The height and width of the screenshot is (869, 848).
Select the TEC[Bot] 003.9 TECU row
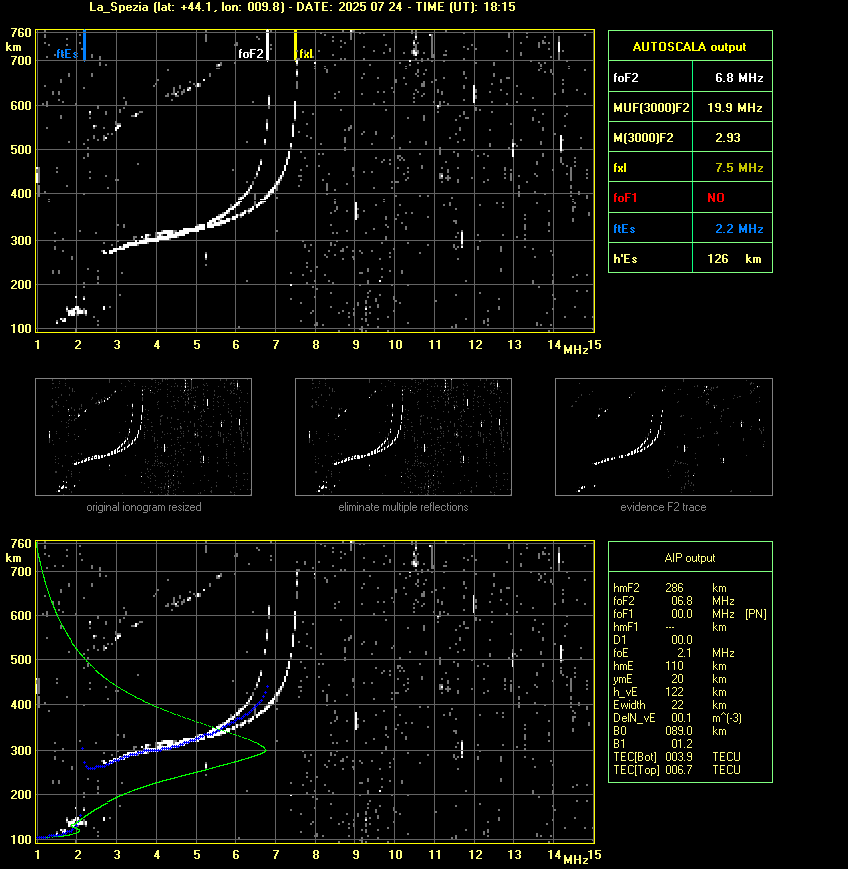coord(677,757)
